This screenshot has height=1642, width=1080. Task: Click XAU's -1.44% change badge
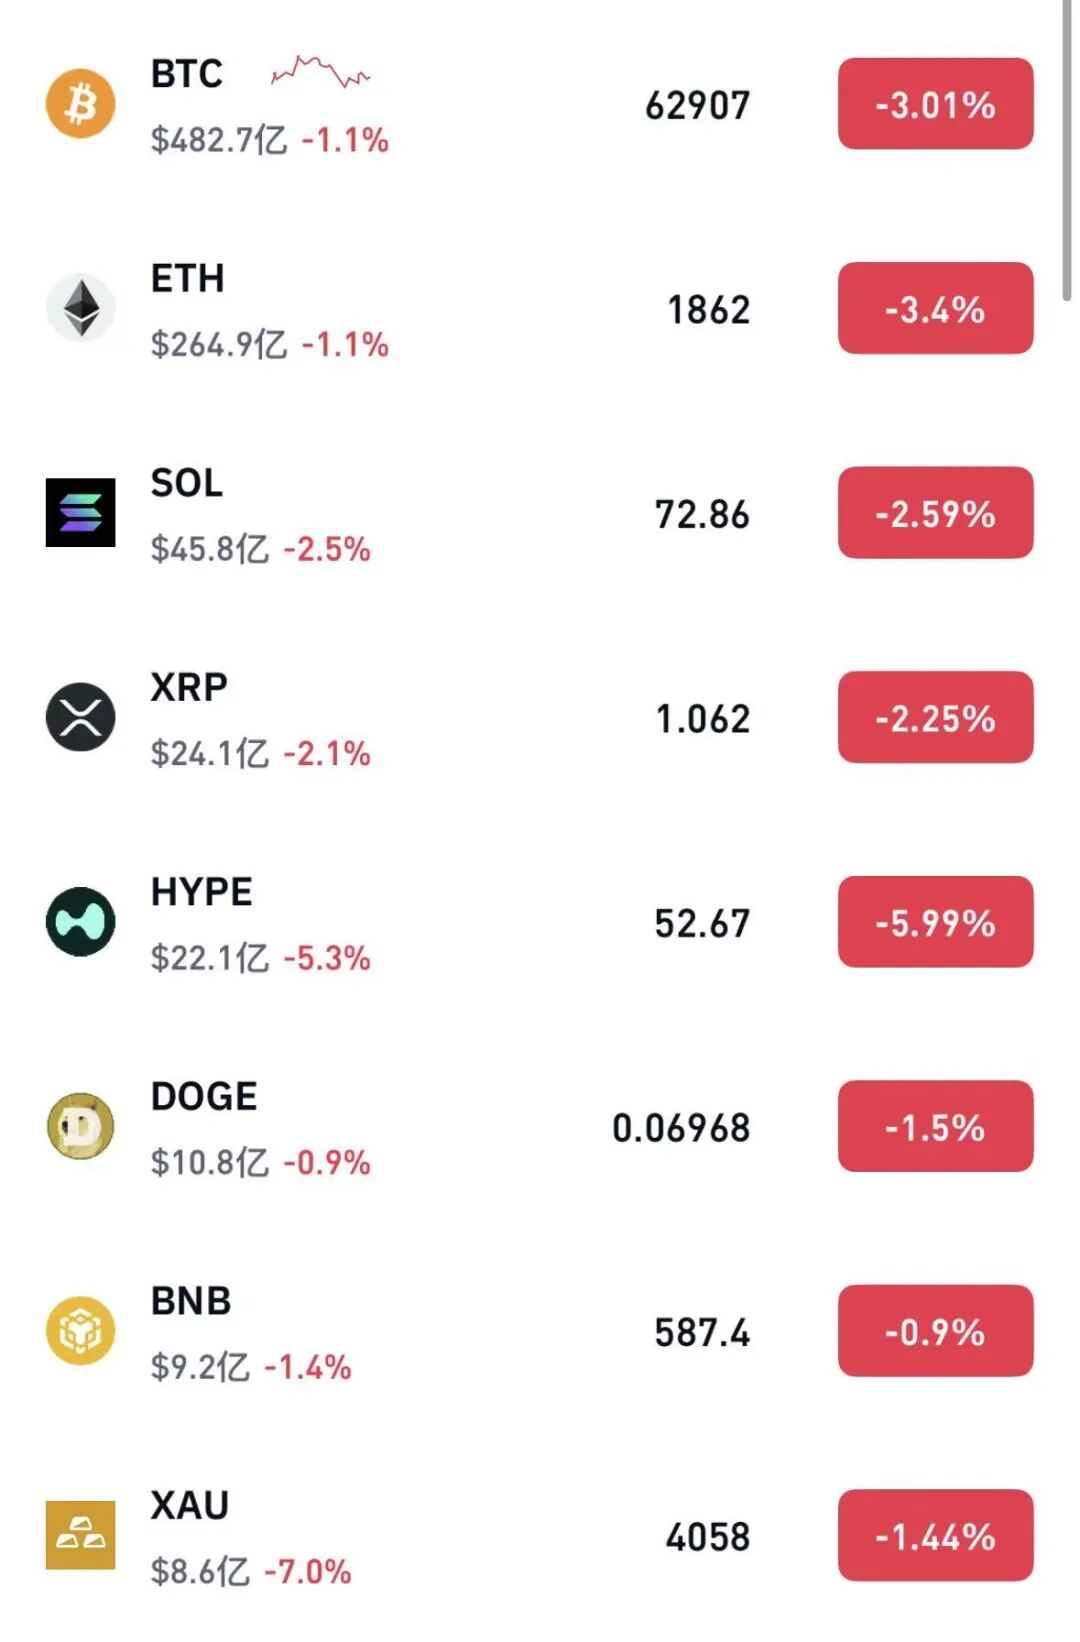[935, 1535]
